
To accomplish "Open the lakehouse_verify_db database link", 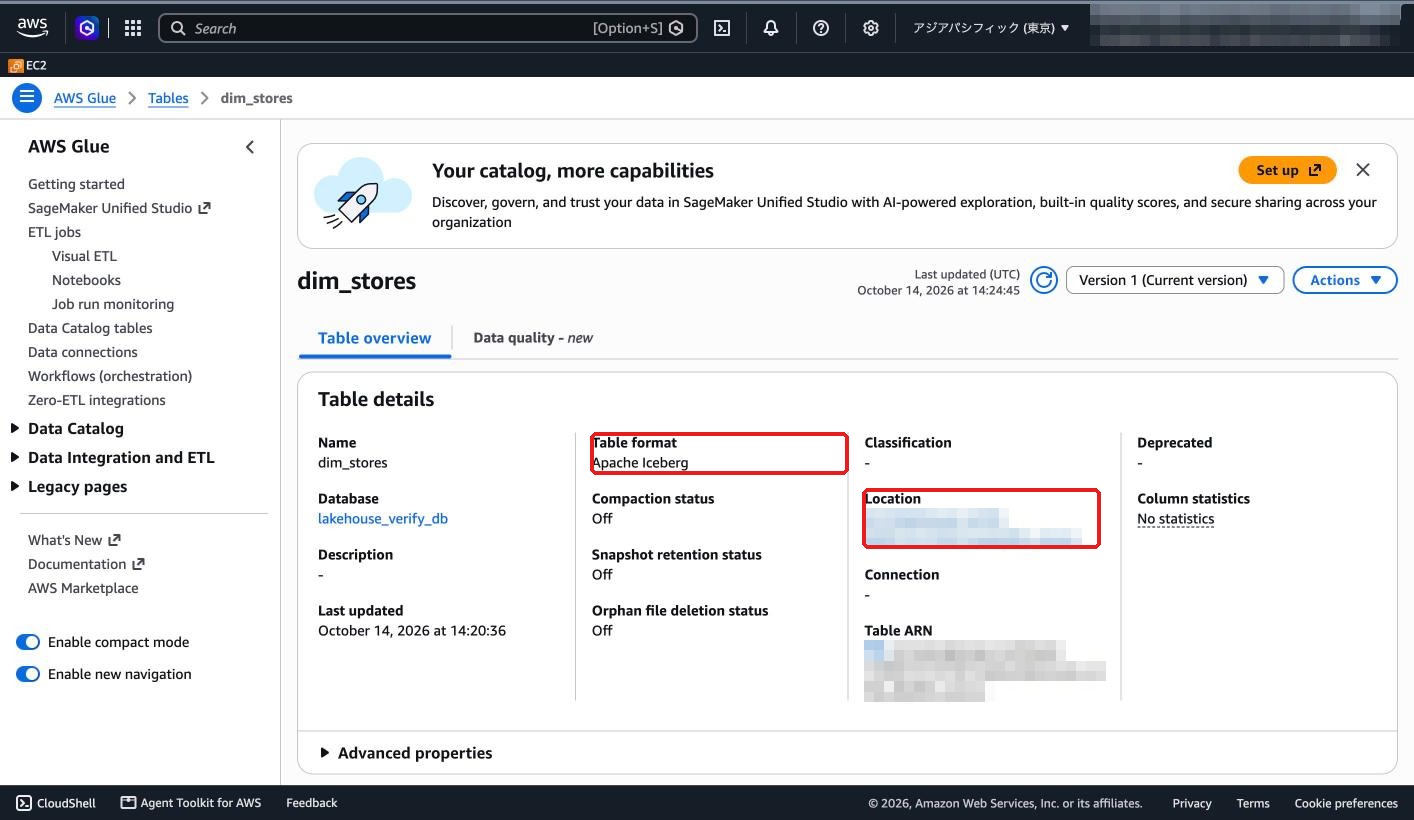I will tap(383, 519).
